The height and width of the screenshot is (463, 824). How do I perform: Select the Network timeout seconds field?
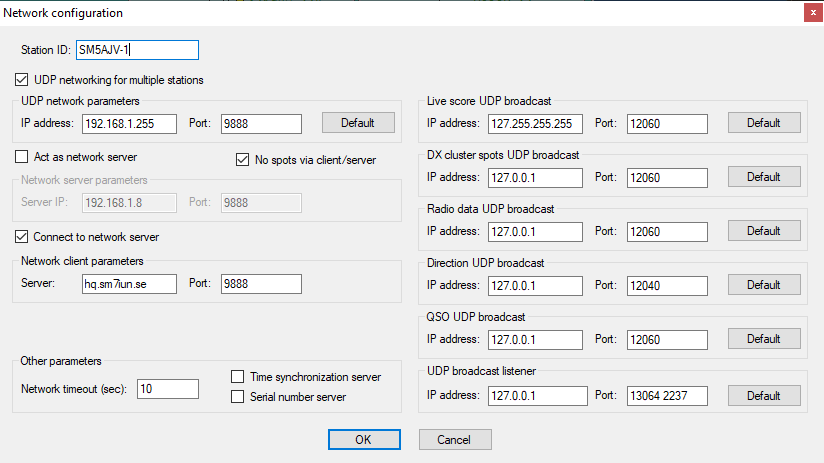click(x=168, y=389)
